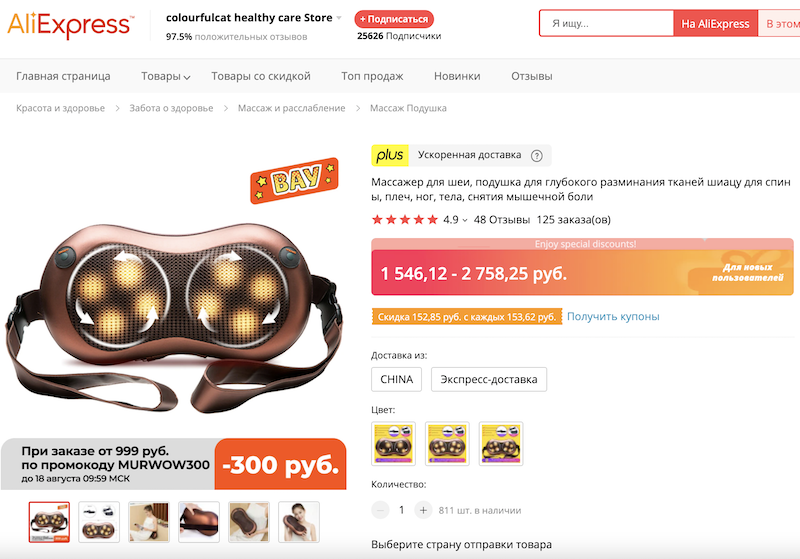Expand the store name dropdown arrow
The height and width of the screenshot is (559, 800).
(x=339, y=18)
